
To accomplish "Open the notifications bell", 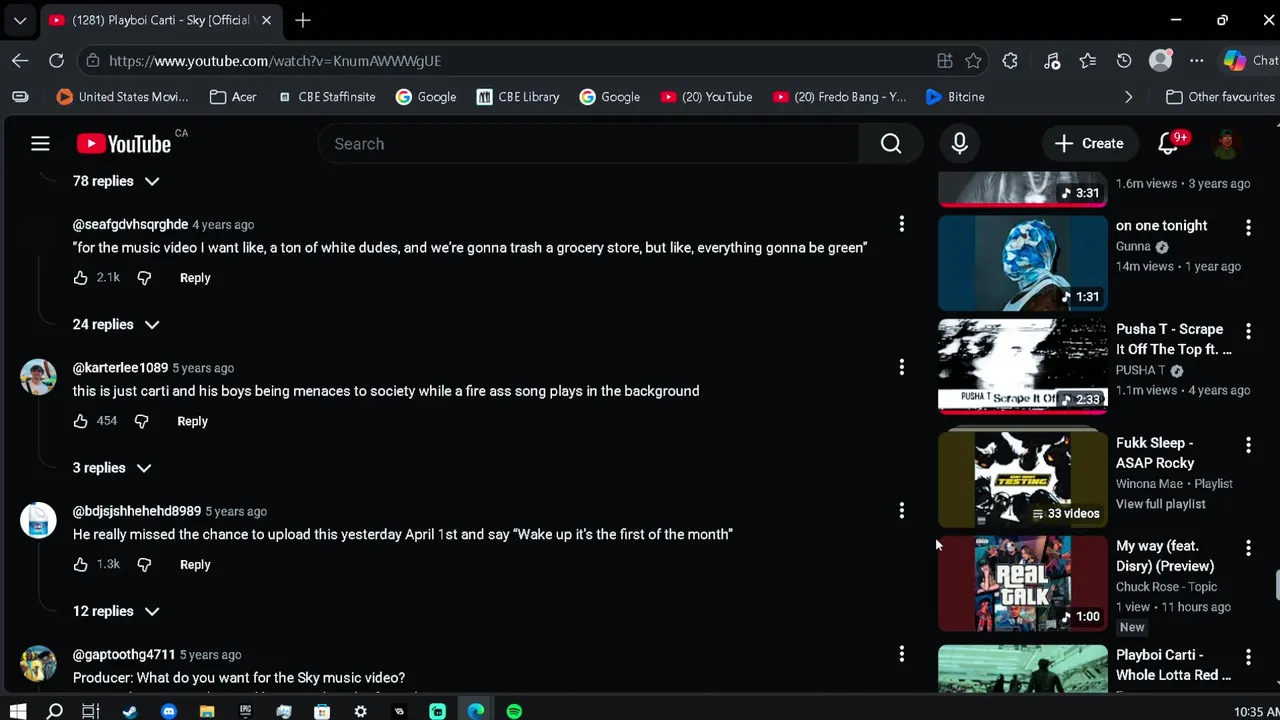I will (1168, 144).
